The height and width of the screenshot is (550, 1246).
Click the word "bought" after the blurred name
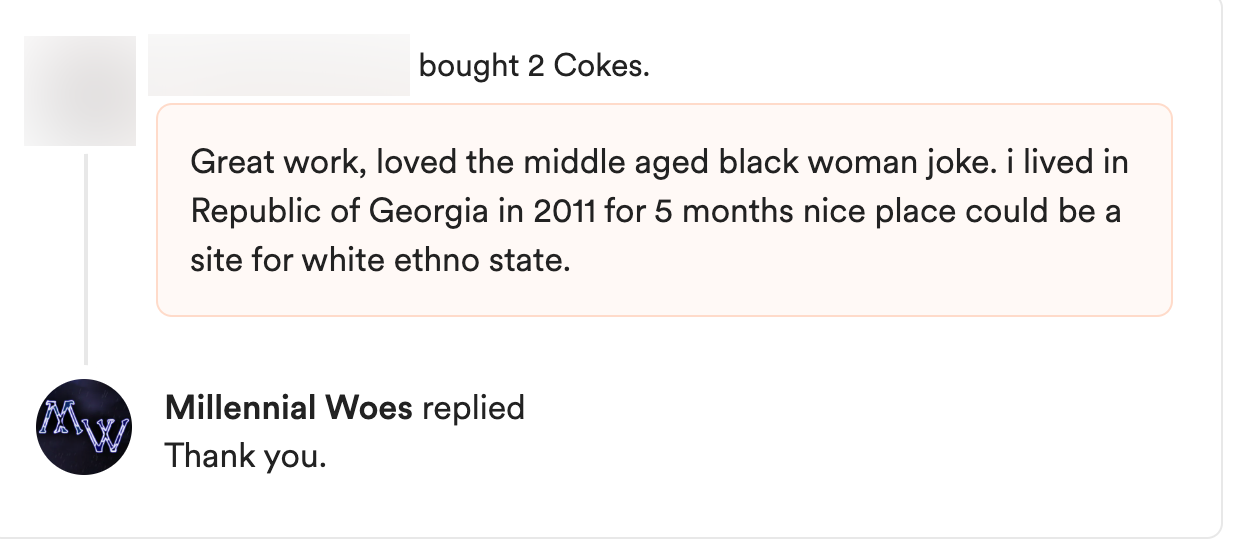click(469, 66)
